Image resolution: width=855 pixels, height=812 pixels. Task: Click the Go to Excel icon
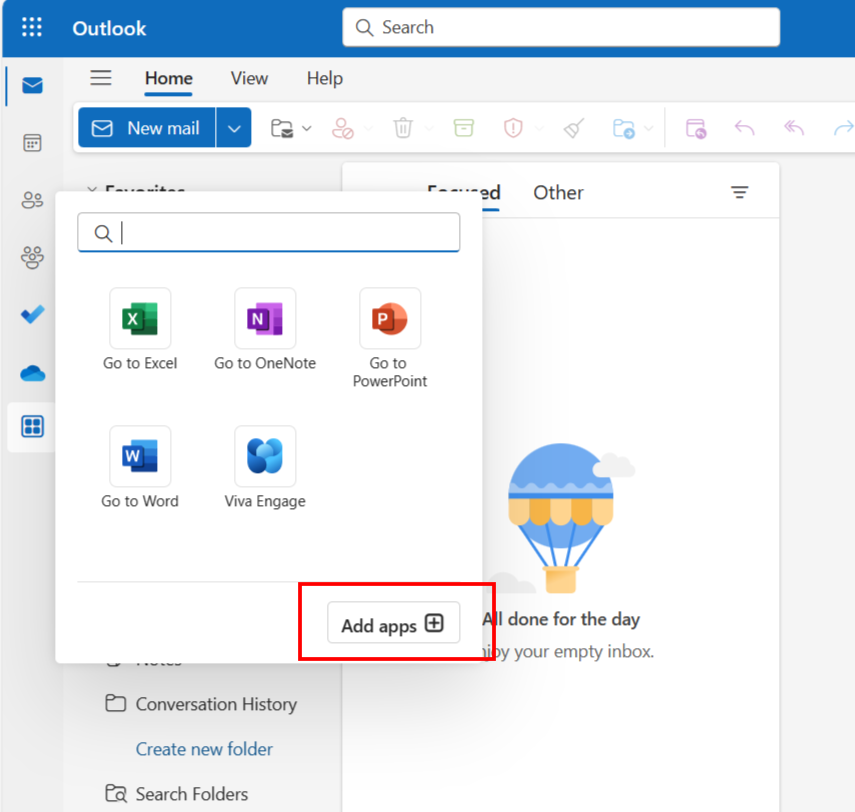(x=140, y=318)
